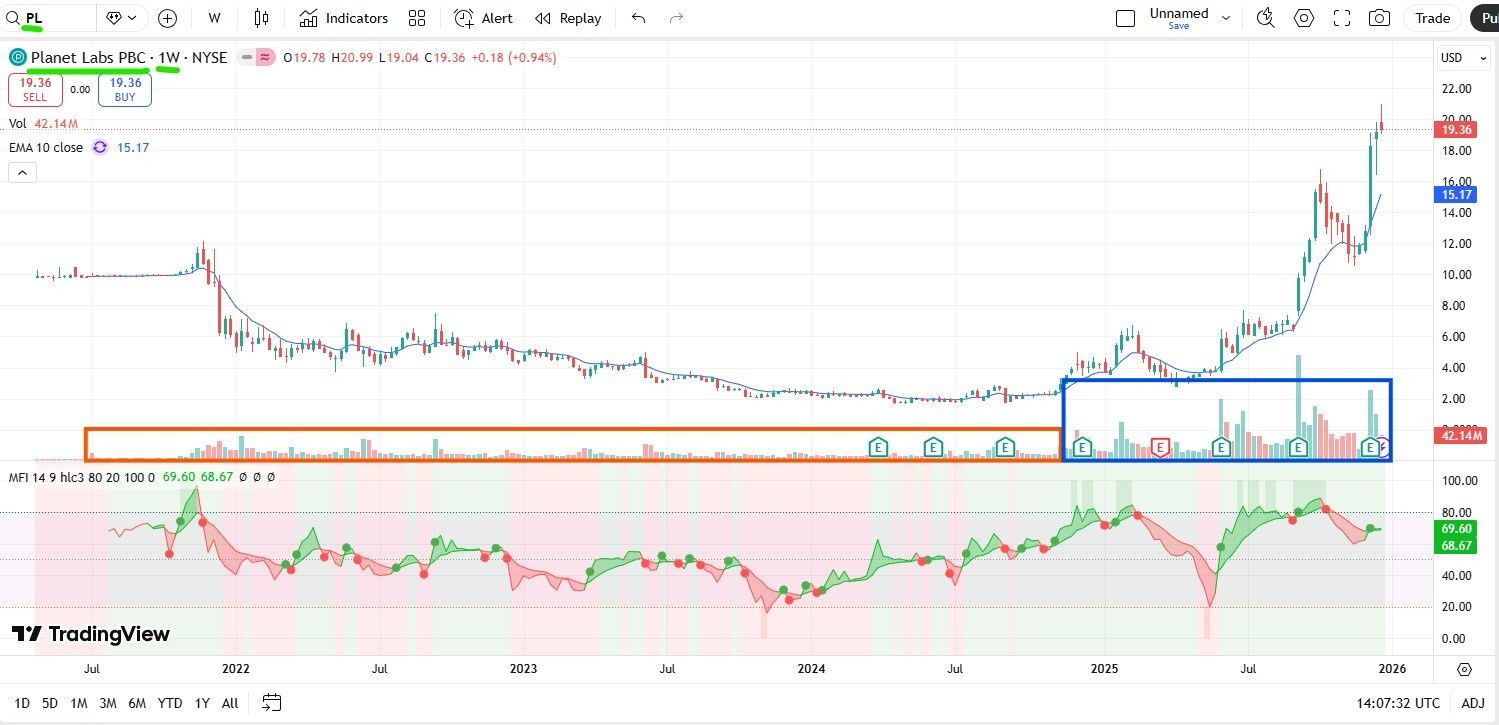Click the blue 15.17 EMA price label
Image resolution: width=1499 pixels, height=725 pixels.
click(1457, 194)
